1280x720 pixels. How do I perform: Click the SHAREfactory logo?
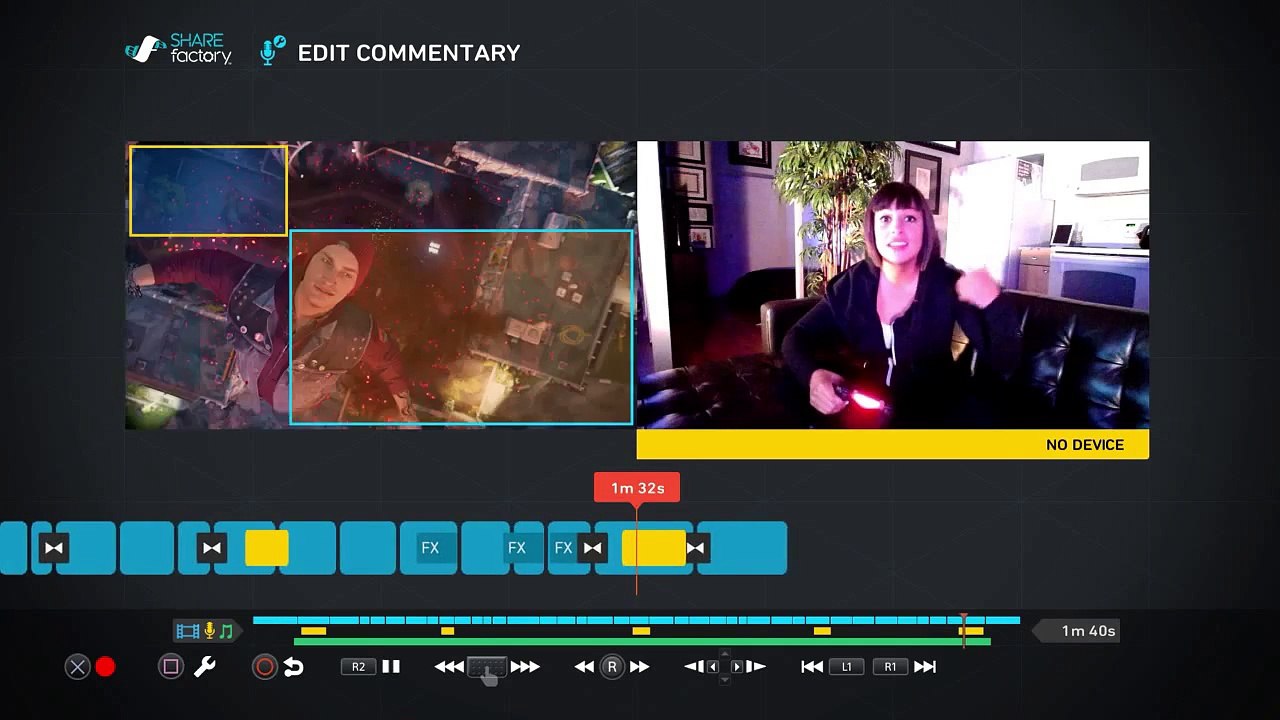[x=178, y=50]
